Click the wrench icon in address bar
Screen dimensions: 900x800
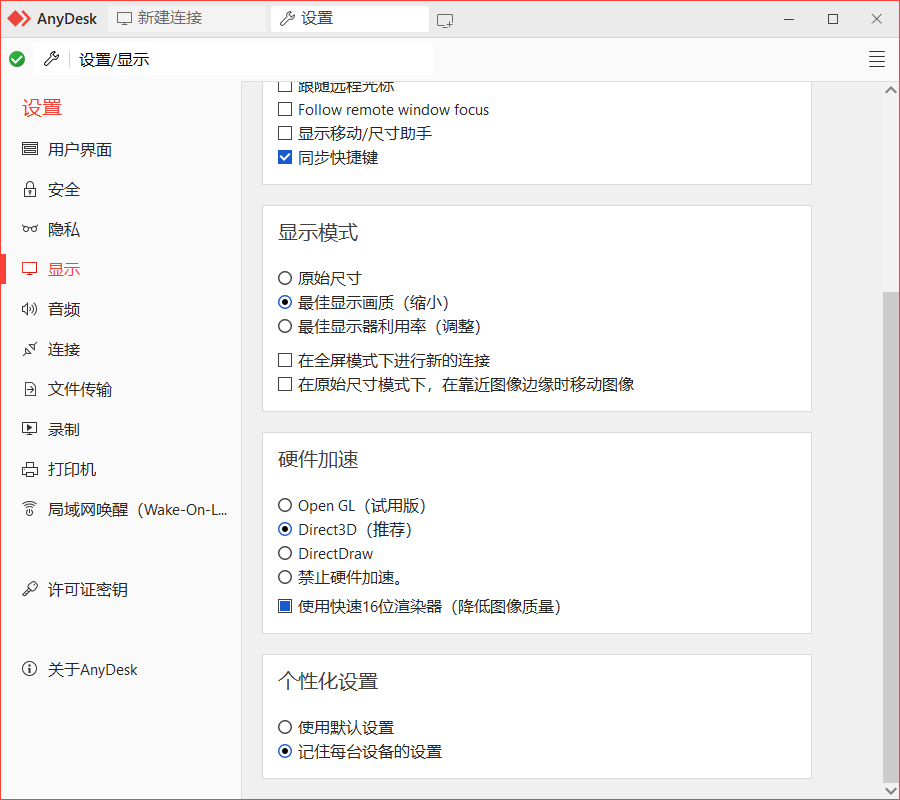[x=51, y=59]
